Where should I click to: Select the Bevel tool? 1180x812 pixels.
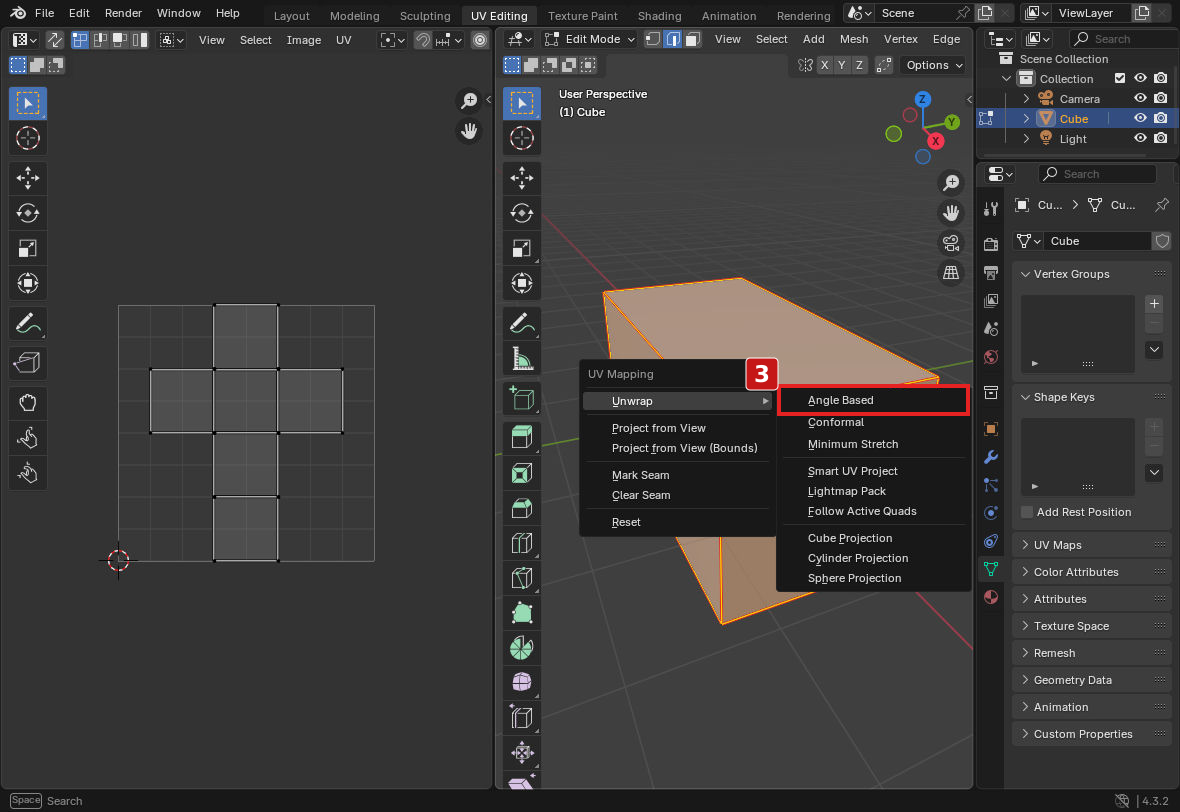(x=522, y=508)
